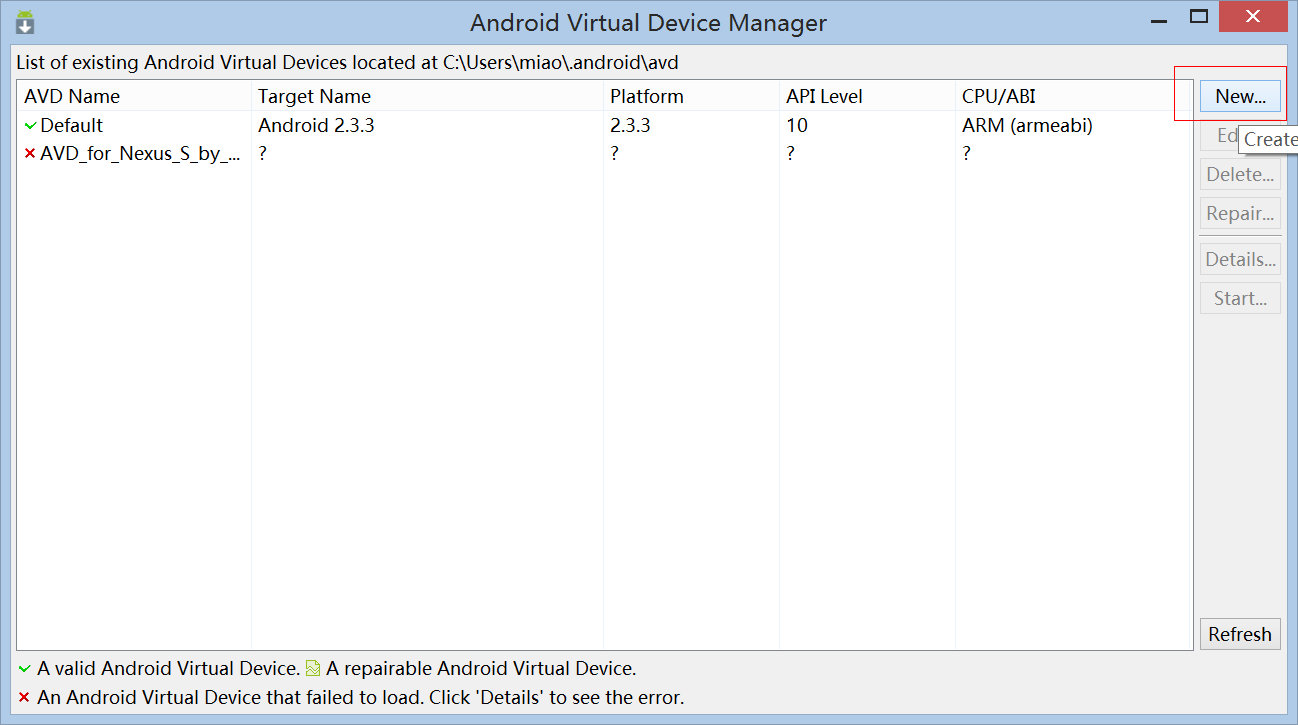Click the red X icon beside AVD_for_Nexus_S
This screenshot has height=725, width=1298.
point(30,154)
